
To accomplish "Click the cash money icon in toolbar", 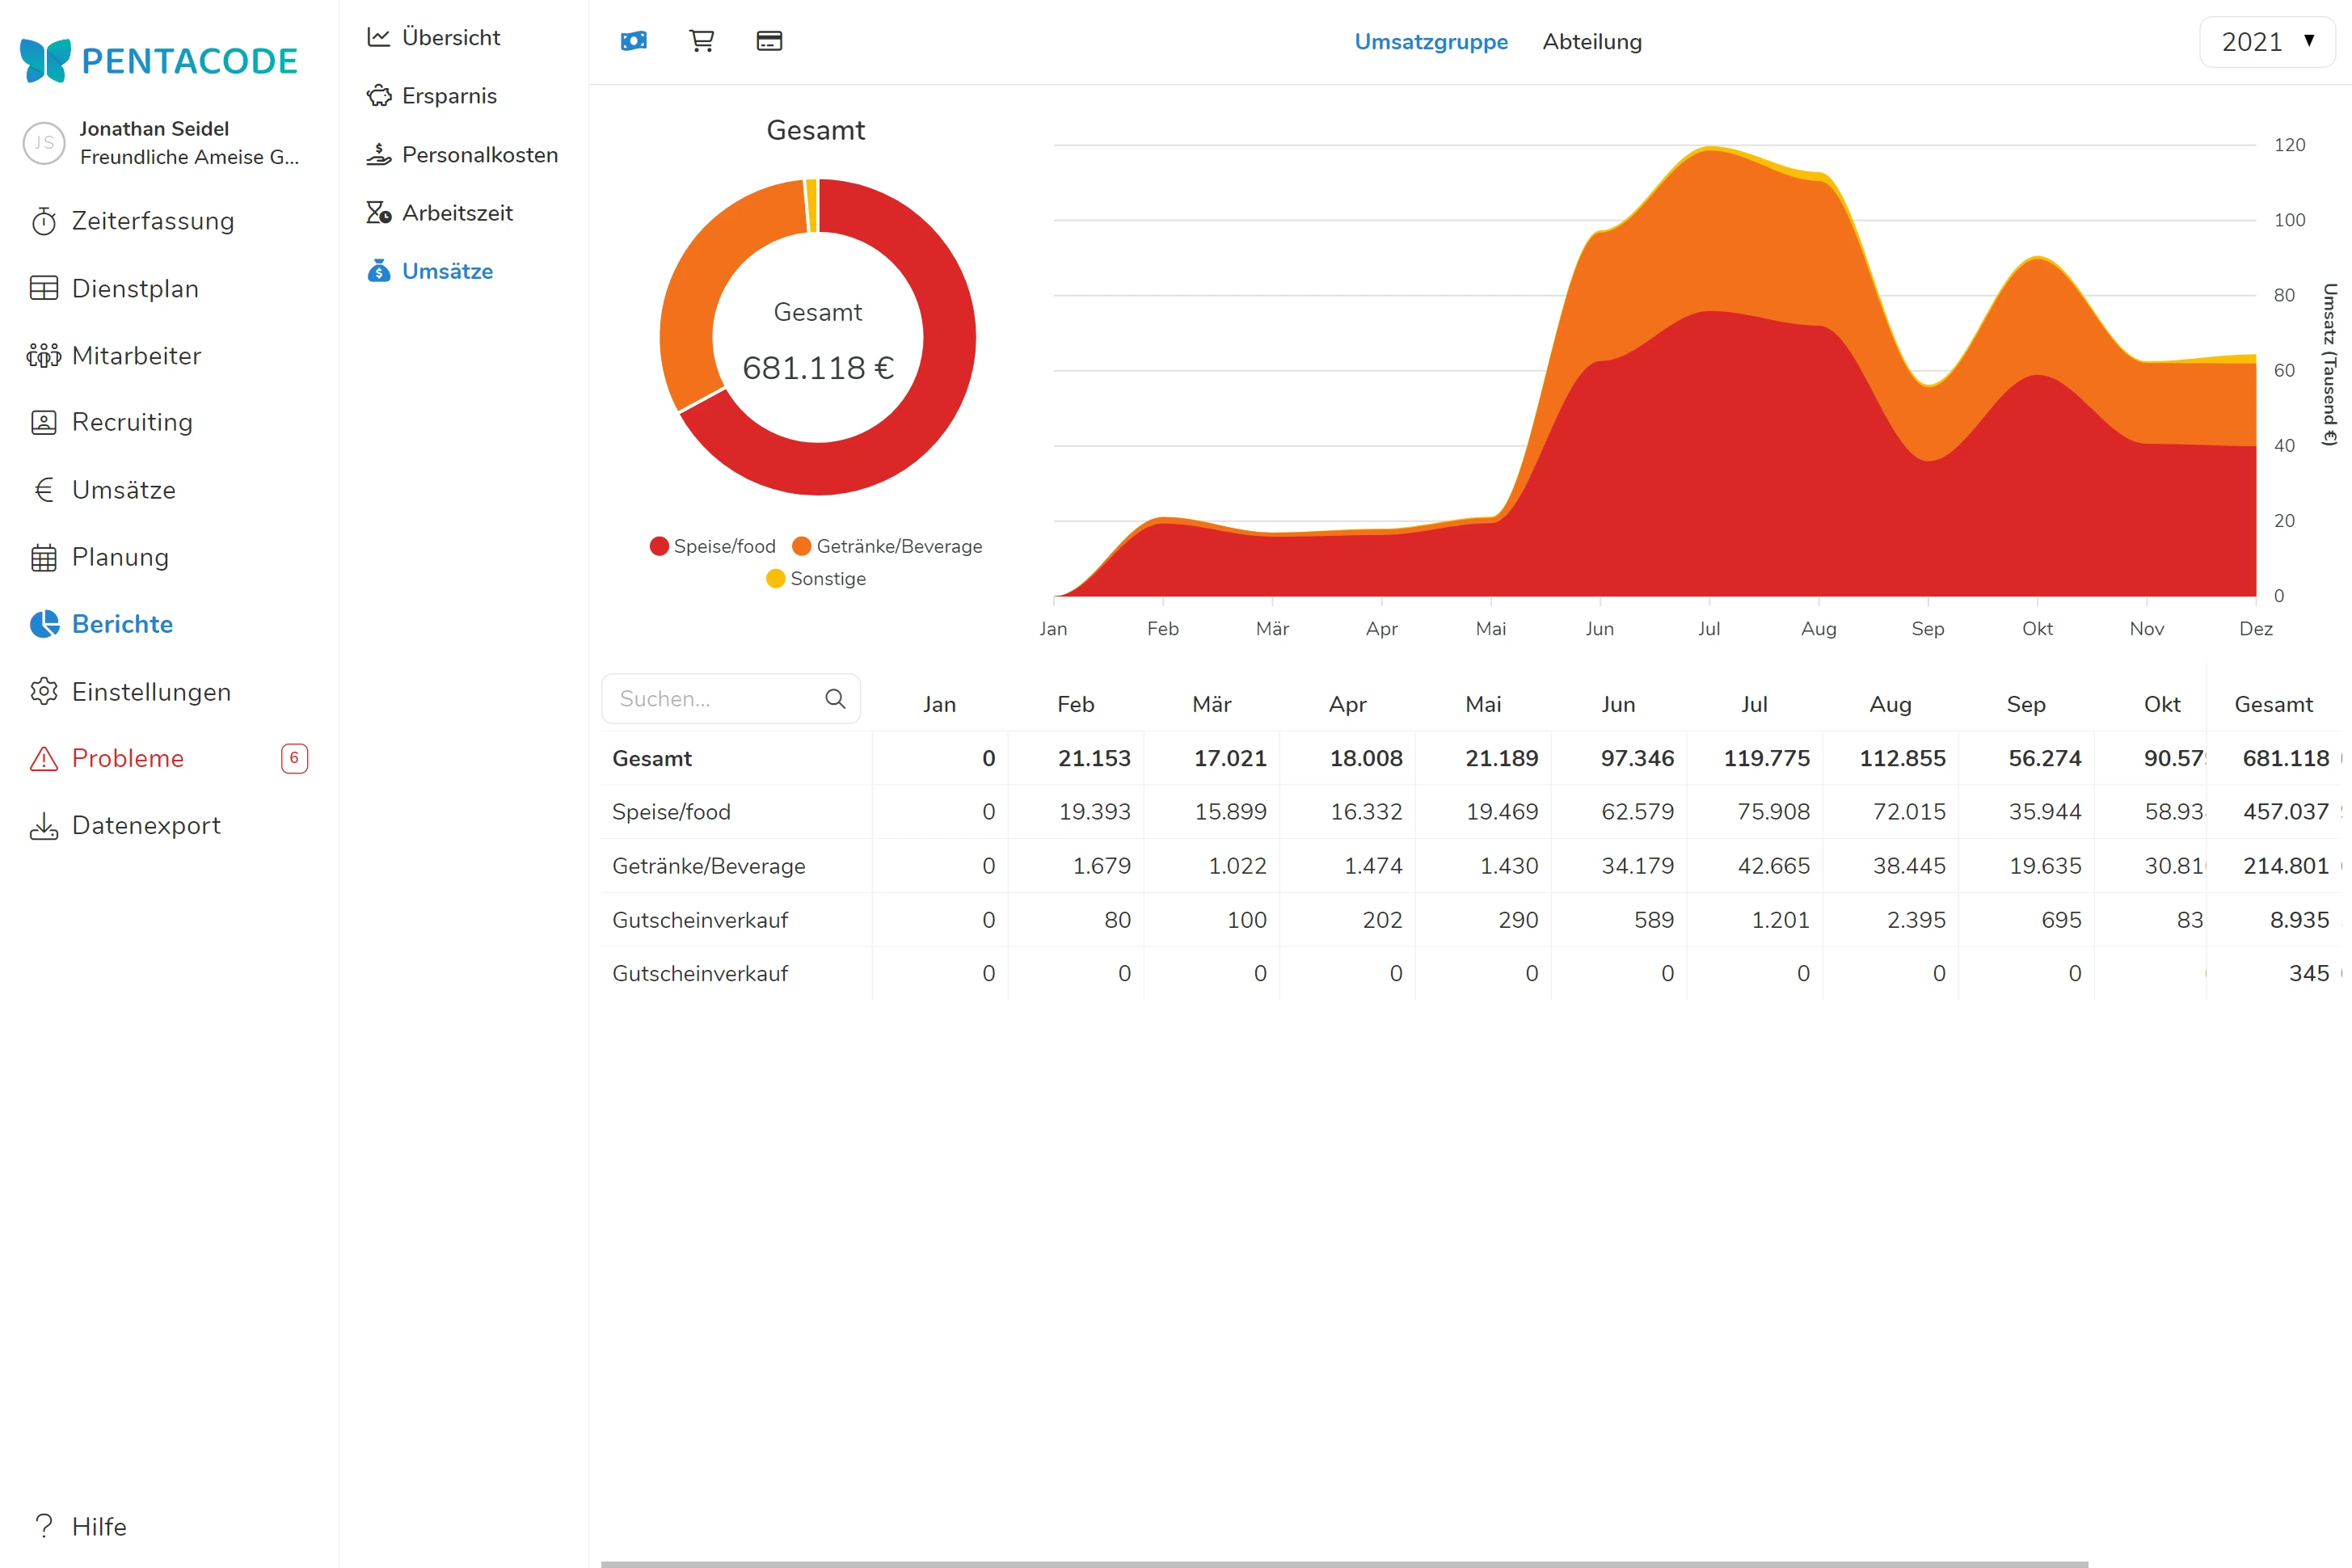I will click(x=634, y=41).
